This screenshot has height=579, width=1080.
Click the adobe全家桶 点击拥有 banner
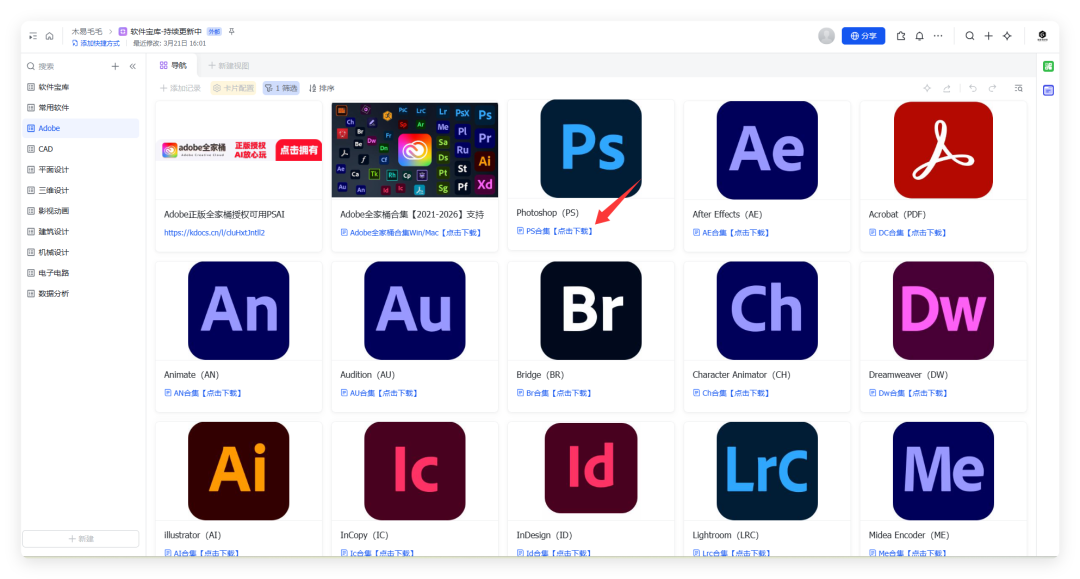pos(241,150)
